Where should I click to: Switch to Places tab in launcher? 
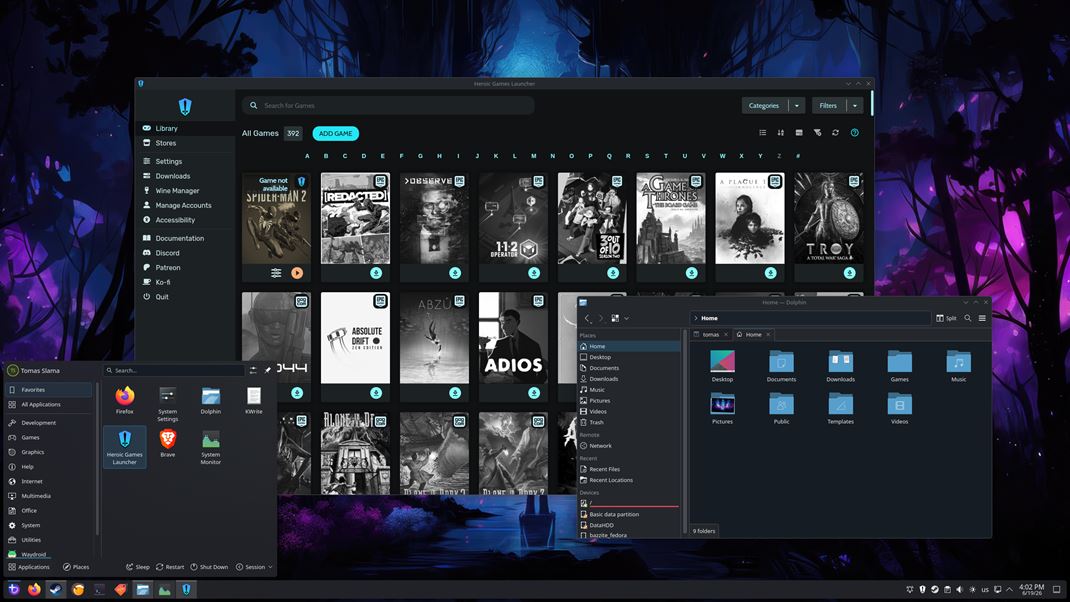76,567
